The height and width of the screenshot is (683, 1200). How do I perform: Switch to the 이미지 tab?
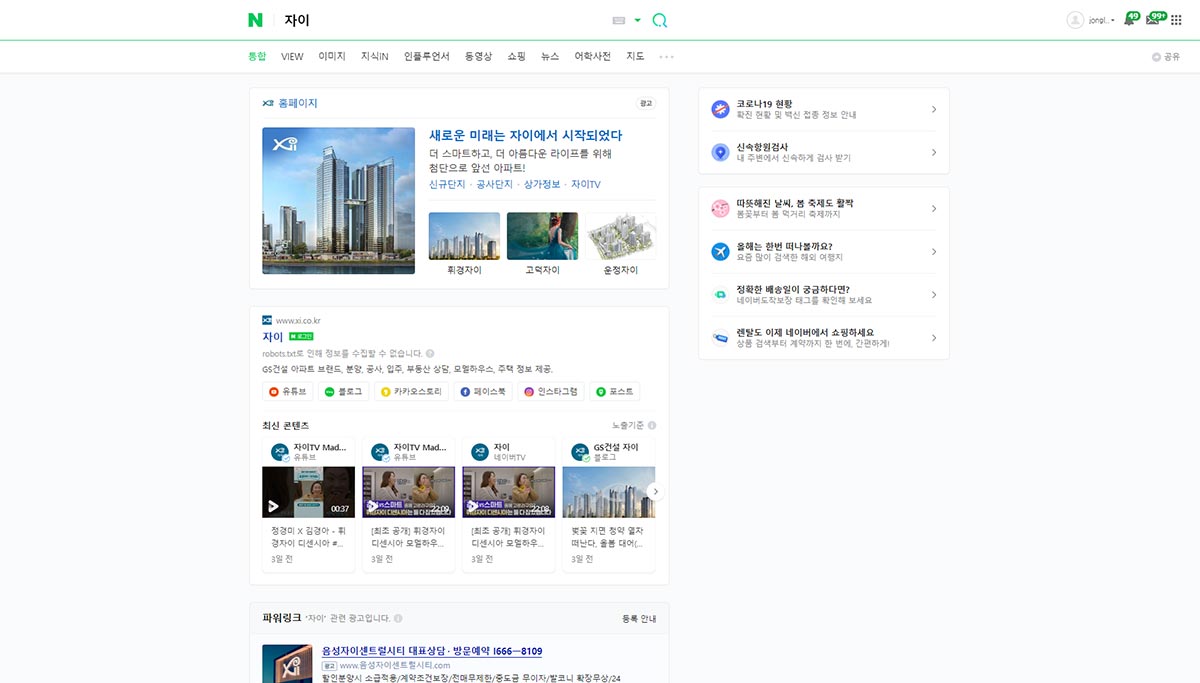332,56
